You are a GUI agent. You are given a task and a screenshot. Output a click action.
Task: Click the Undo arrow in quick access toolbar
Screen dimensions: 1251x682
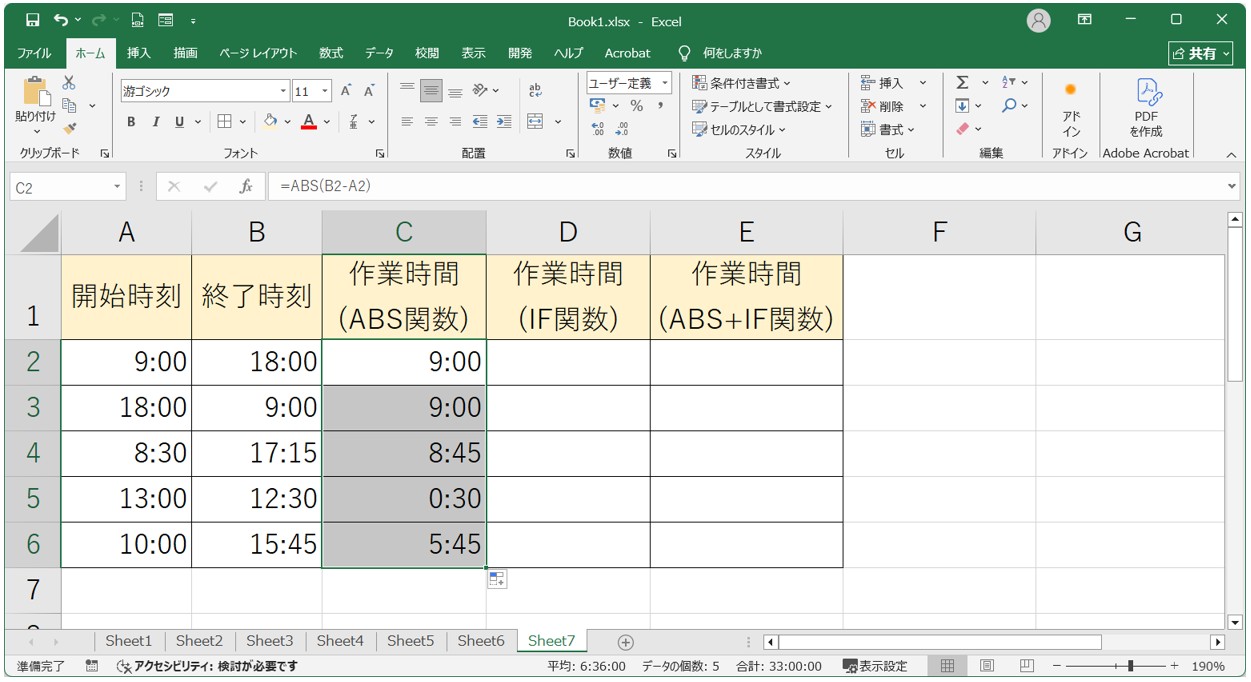pos(62,20)
